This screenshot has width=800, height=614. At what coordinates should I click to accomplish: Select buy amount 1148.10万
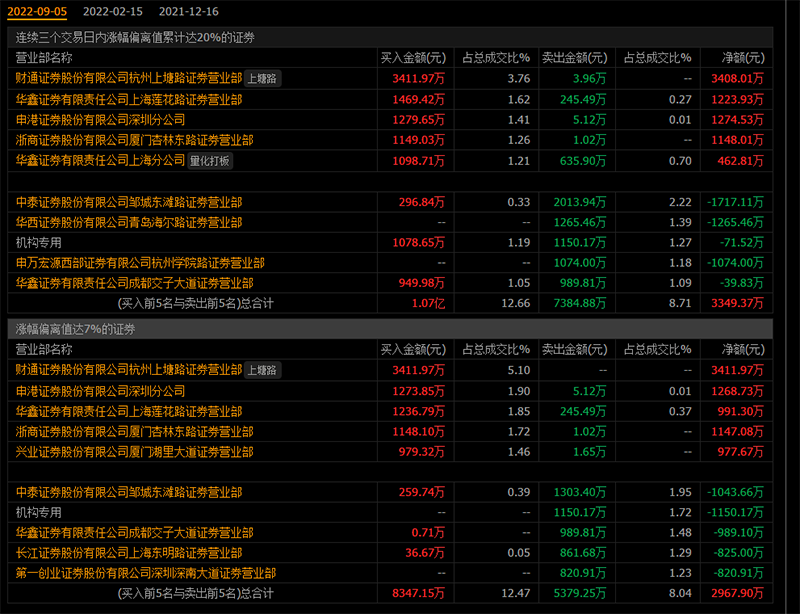click(x=418, y=432)
